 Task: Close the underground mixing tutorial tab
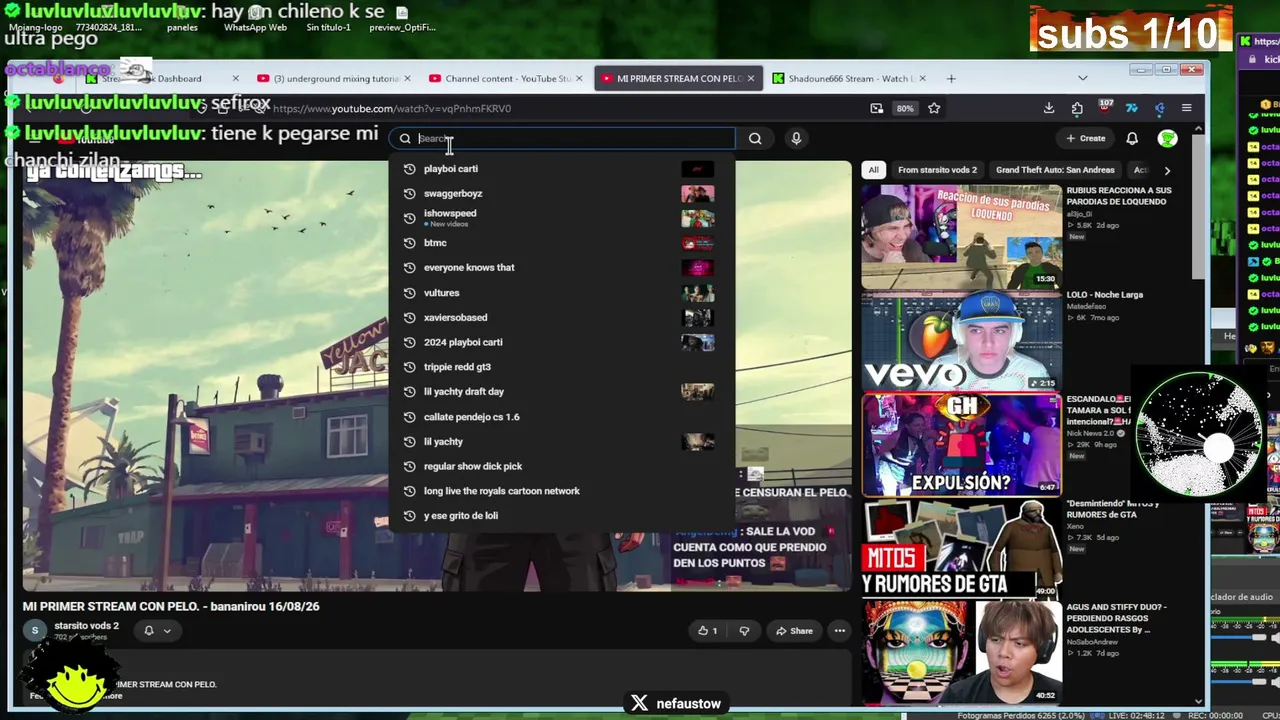pos(407,78)
